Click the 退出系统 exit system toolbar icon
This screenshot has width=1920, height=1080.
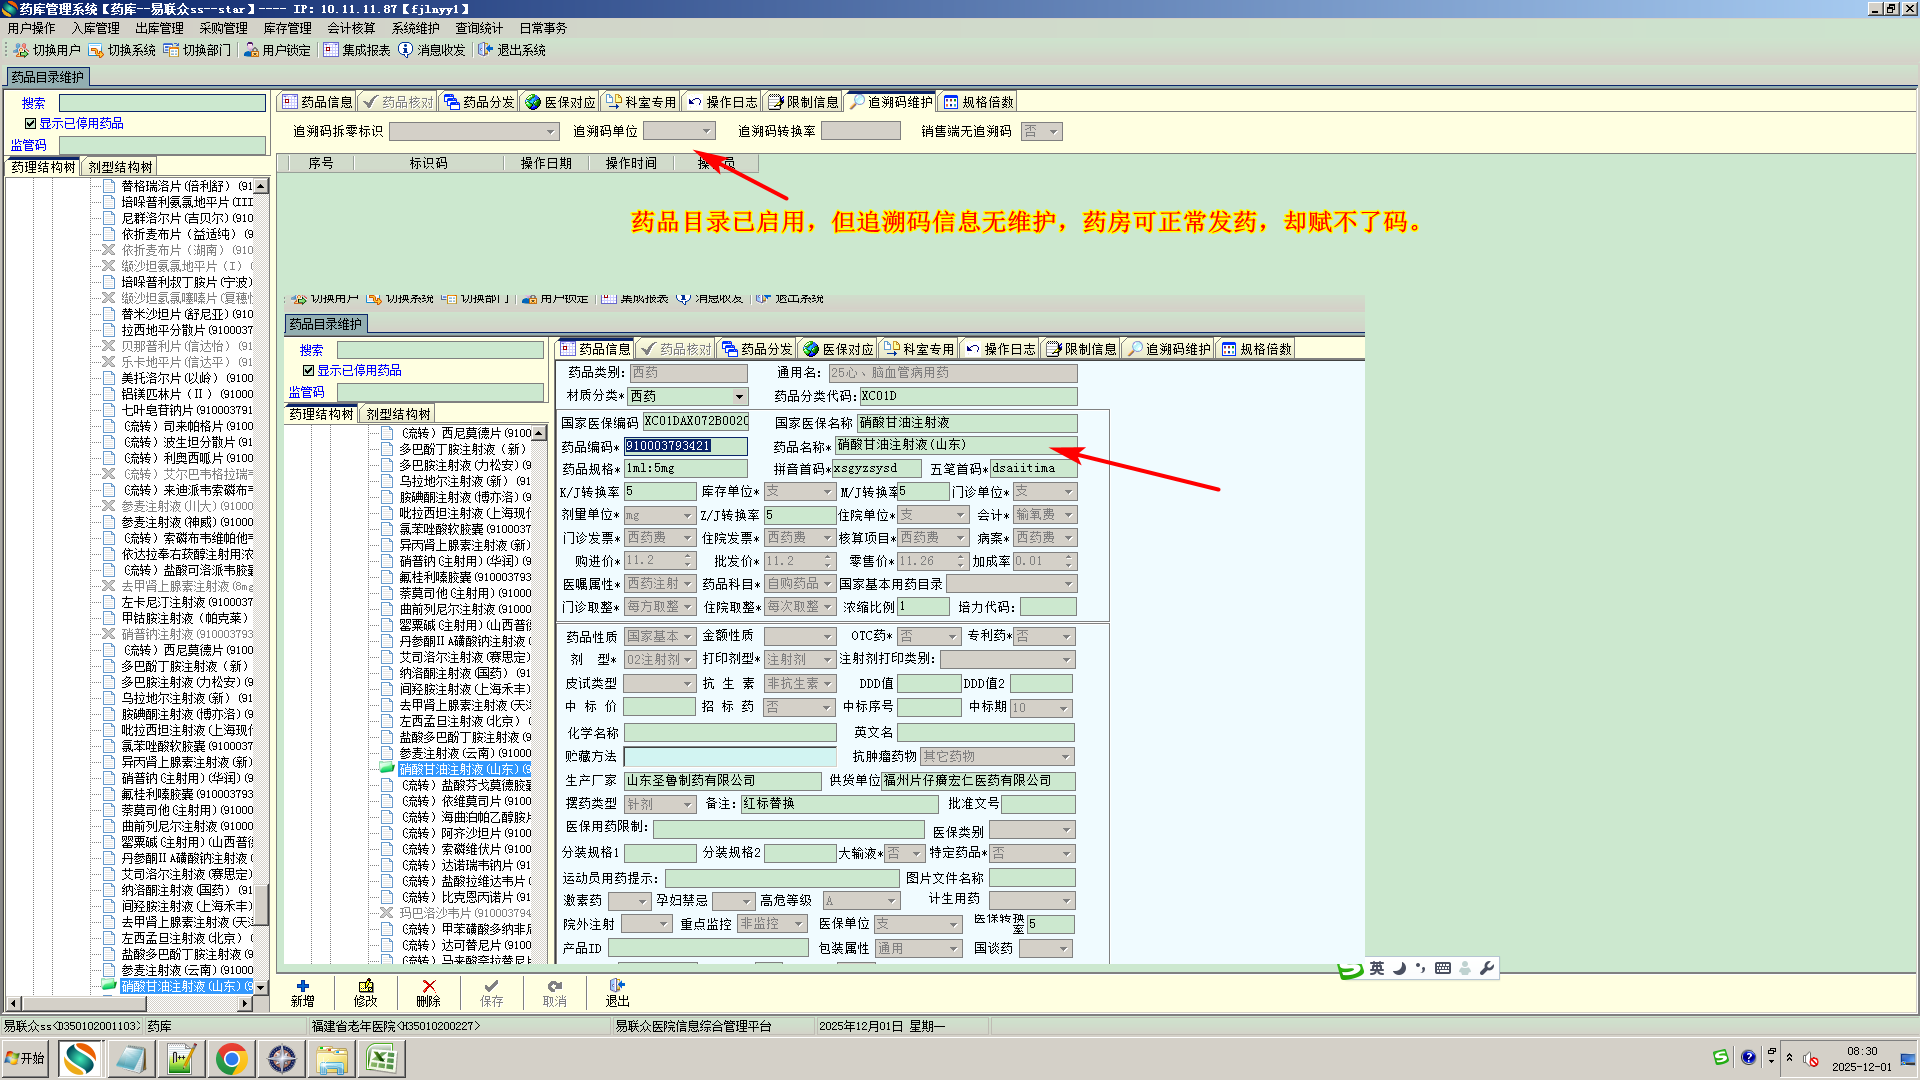coord(486,50)
